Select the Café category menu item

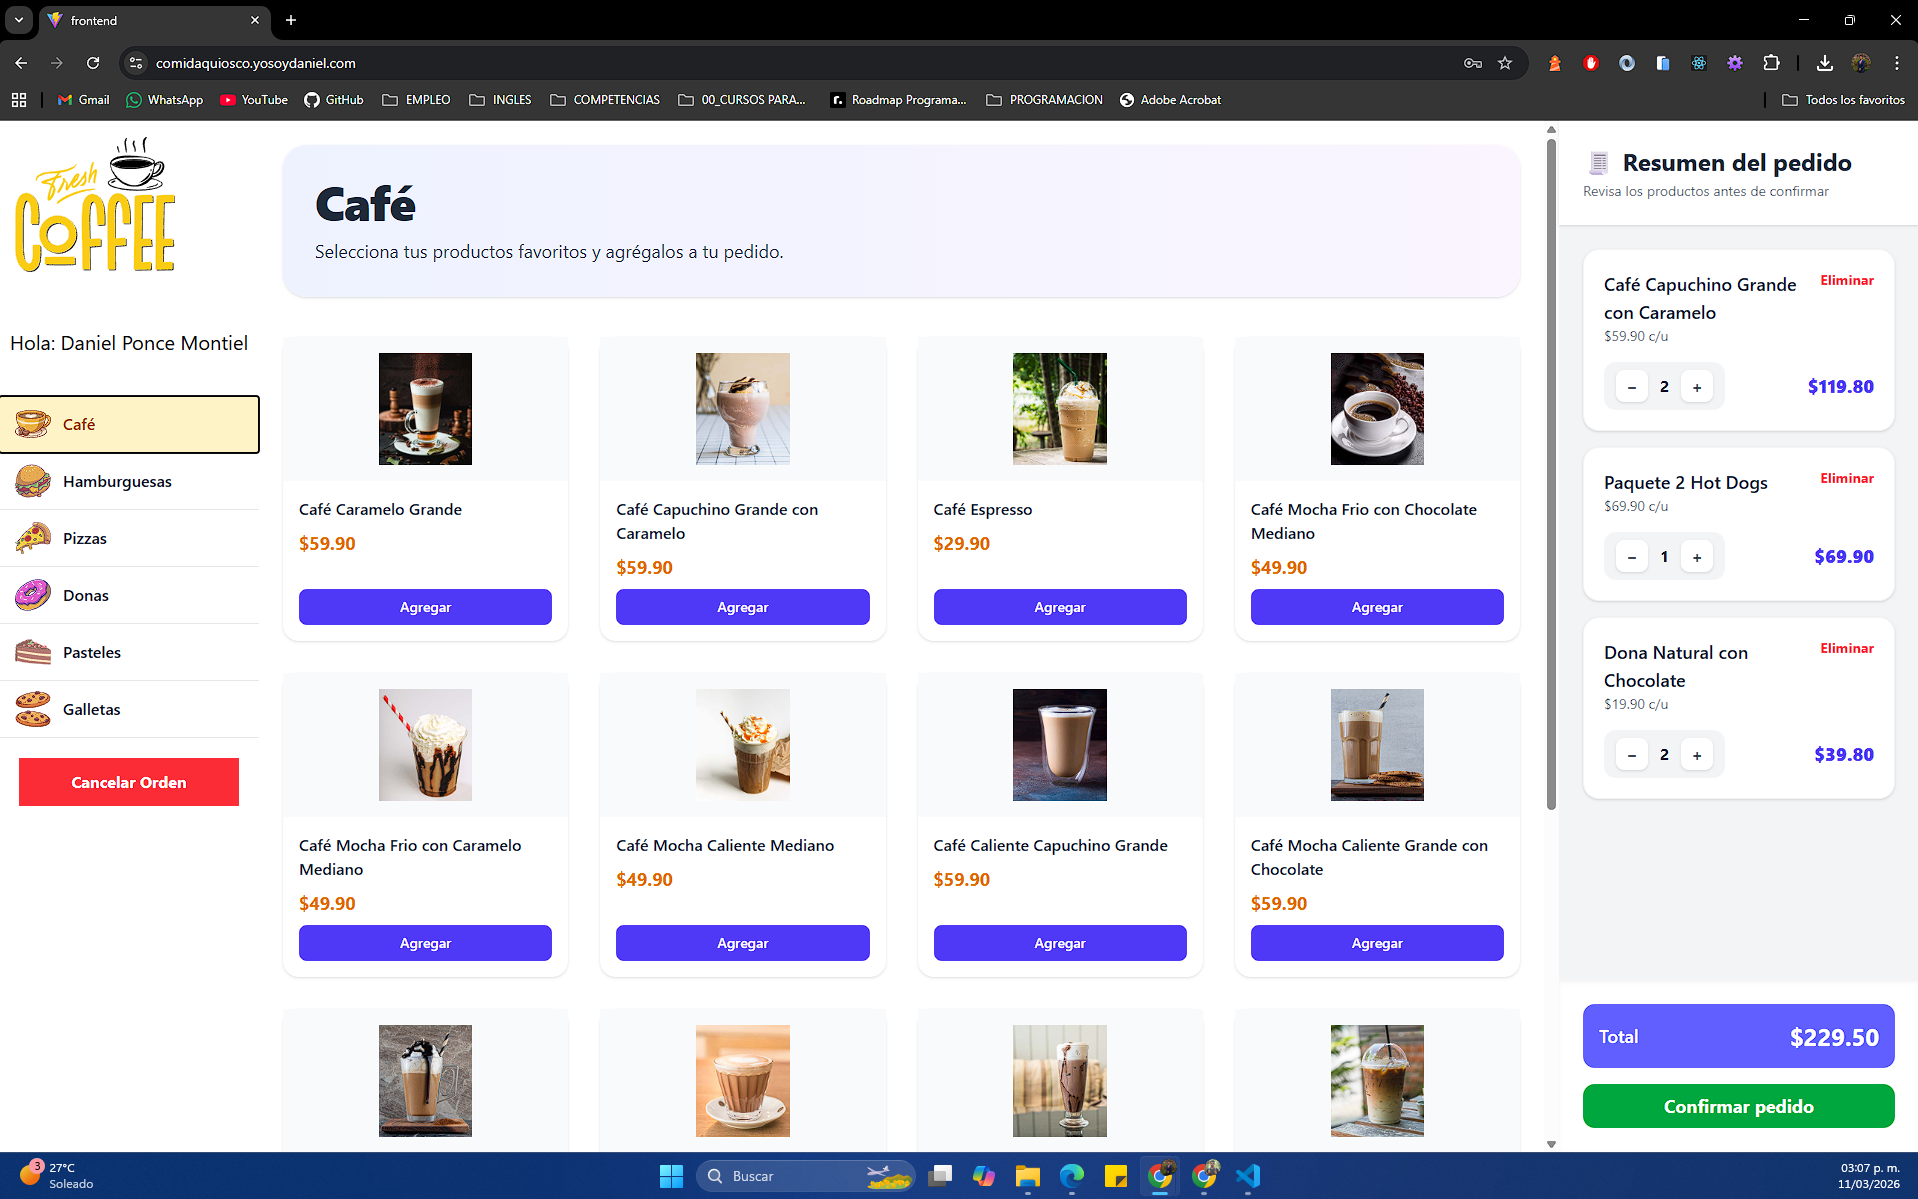(130, 424)
